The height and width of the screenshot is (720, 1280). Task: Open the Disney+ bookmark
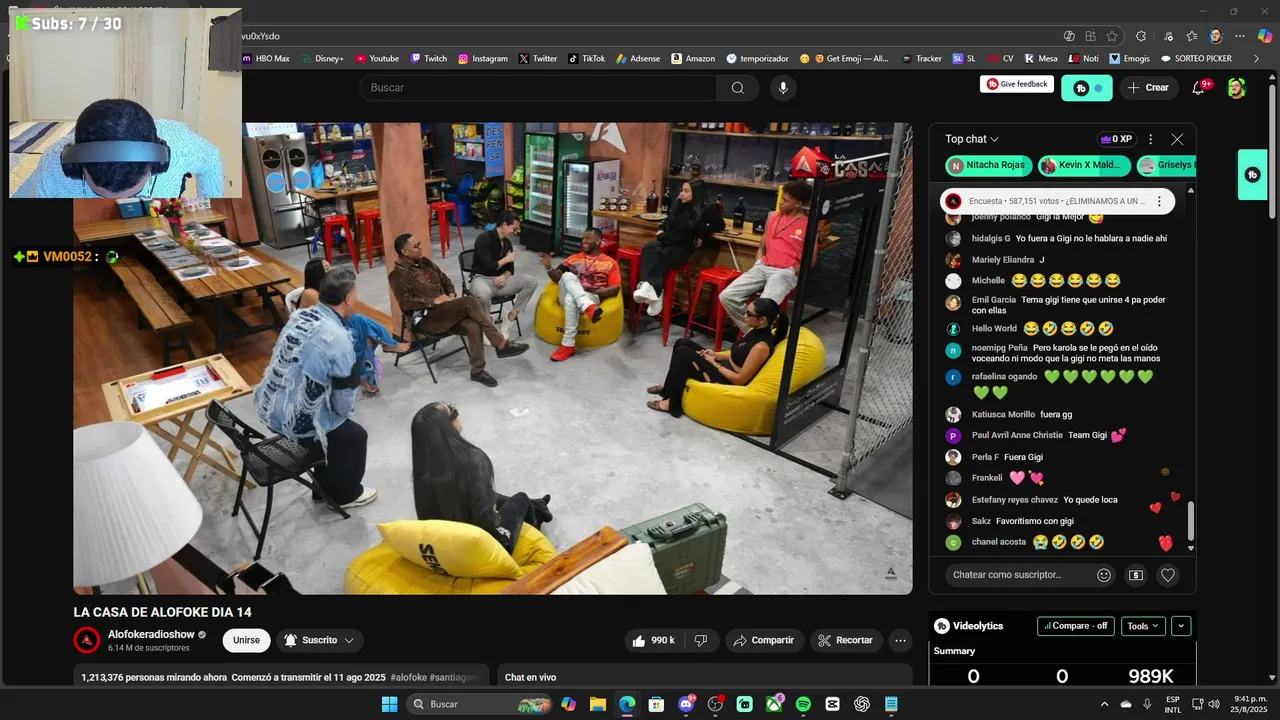click(x=322, y=59)
